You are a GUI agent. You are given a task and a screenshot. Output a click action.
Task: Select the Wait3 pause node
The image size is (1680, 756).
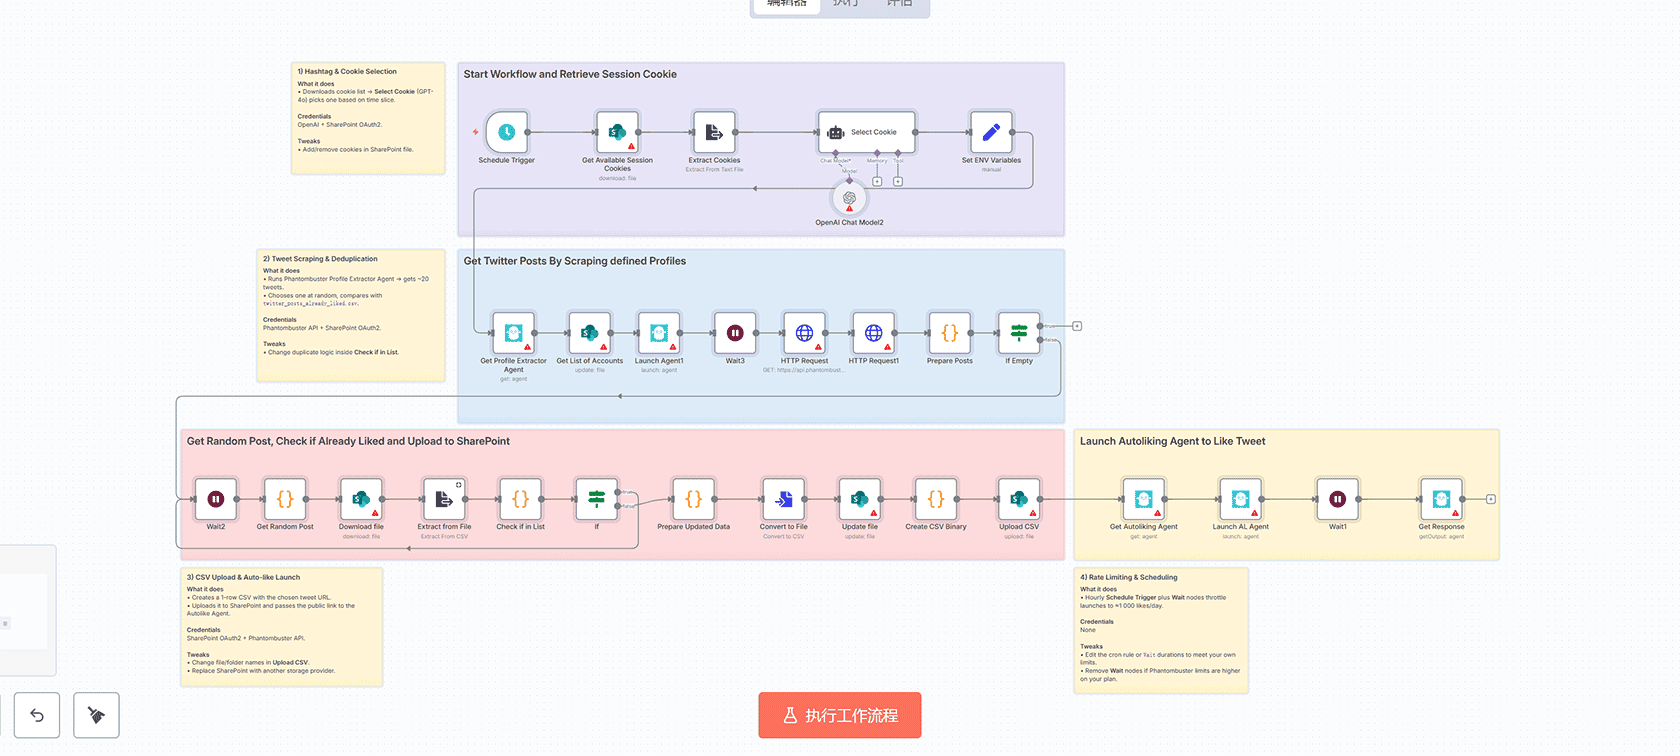point(735,333)
